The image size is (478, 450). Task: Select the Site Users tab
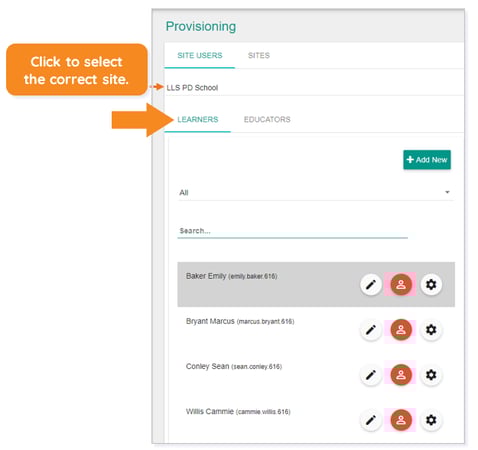point(200,55)
